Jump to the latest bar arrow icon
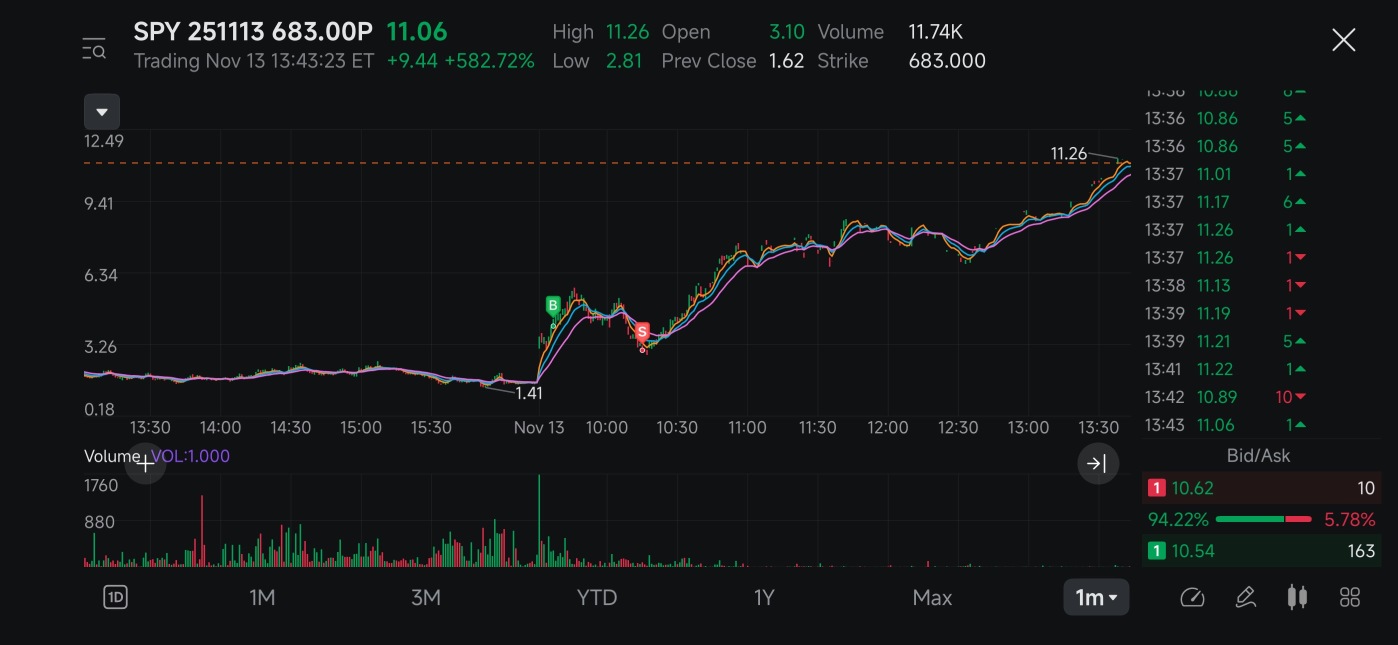This screenshot has height=645, width=1398. tap(1097, 463)
